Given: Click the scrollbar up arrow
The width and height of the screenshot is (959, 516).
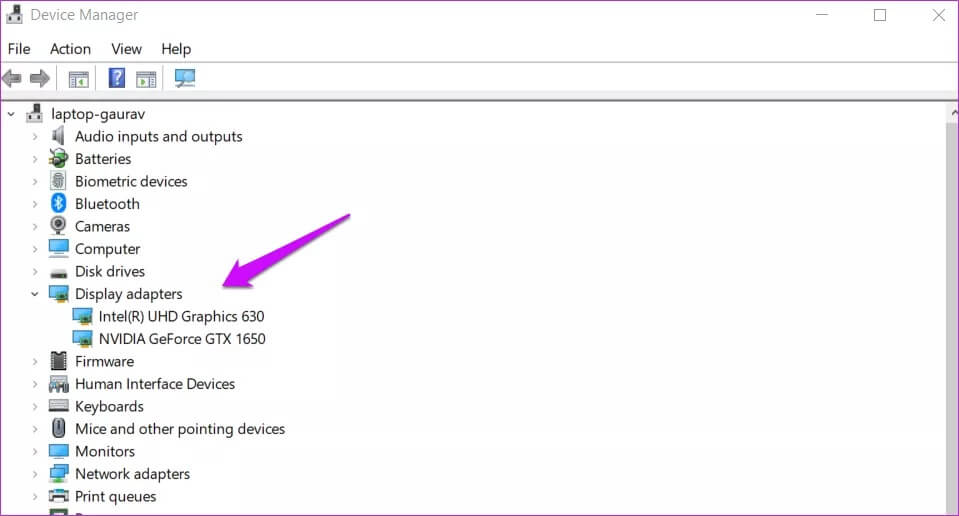Looking at the screenshot, I should pos(953,113).
